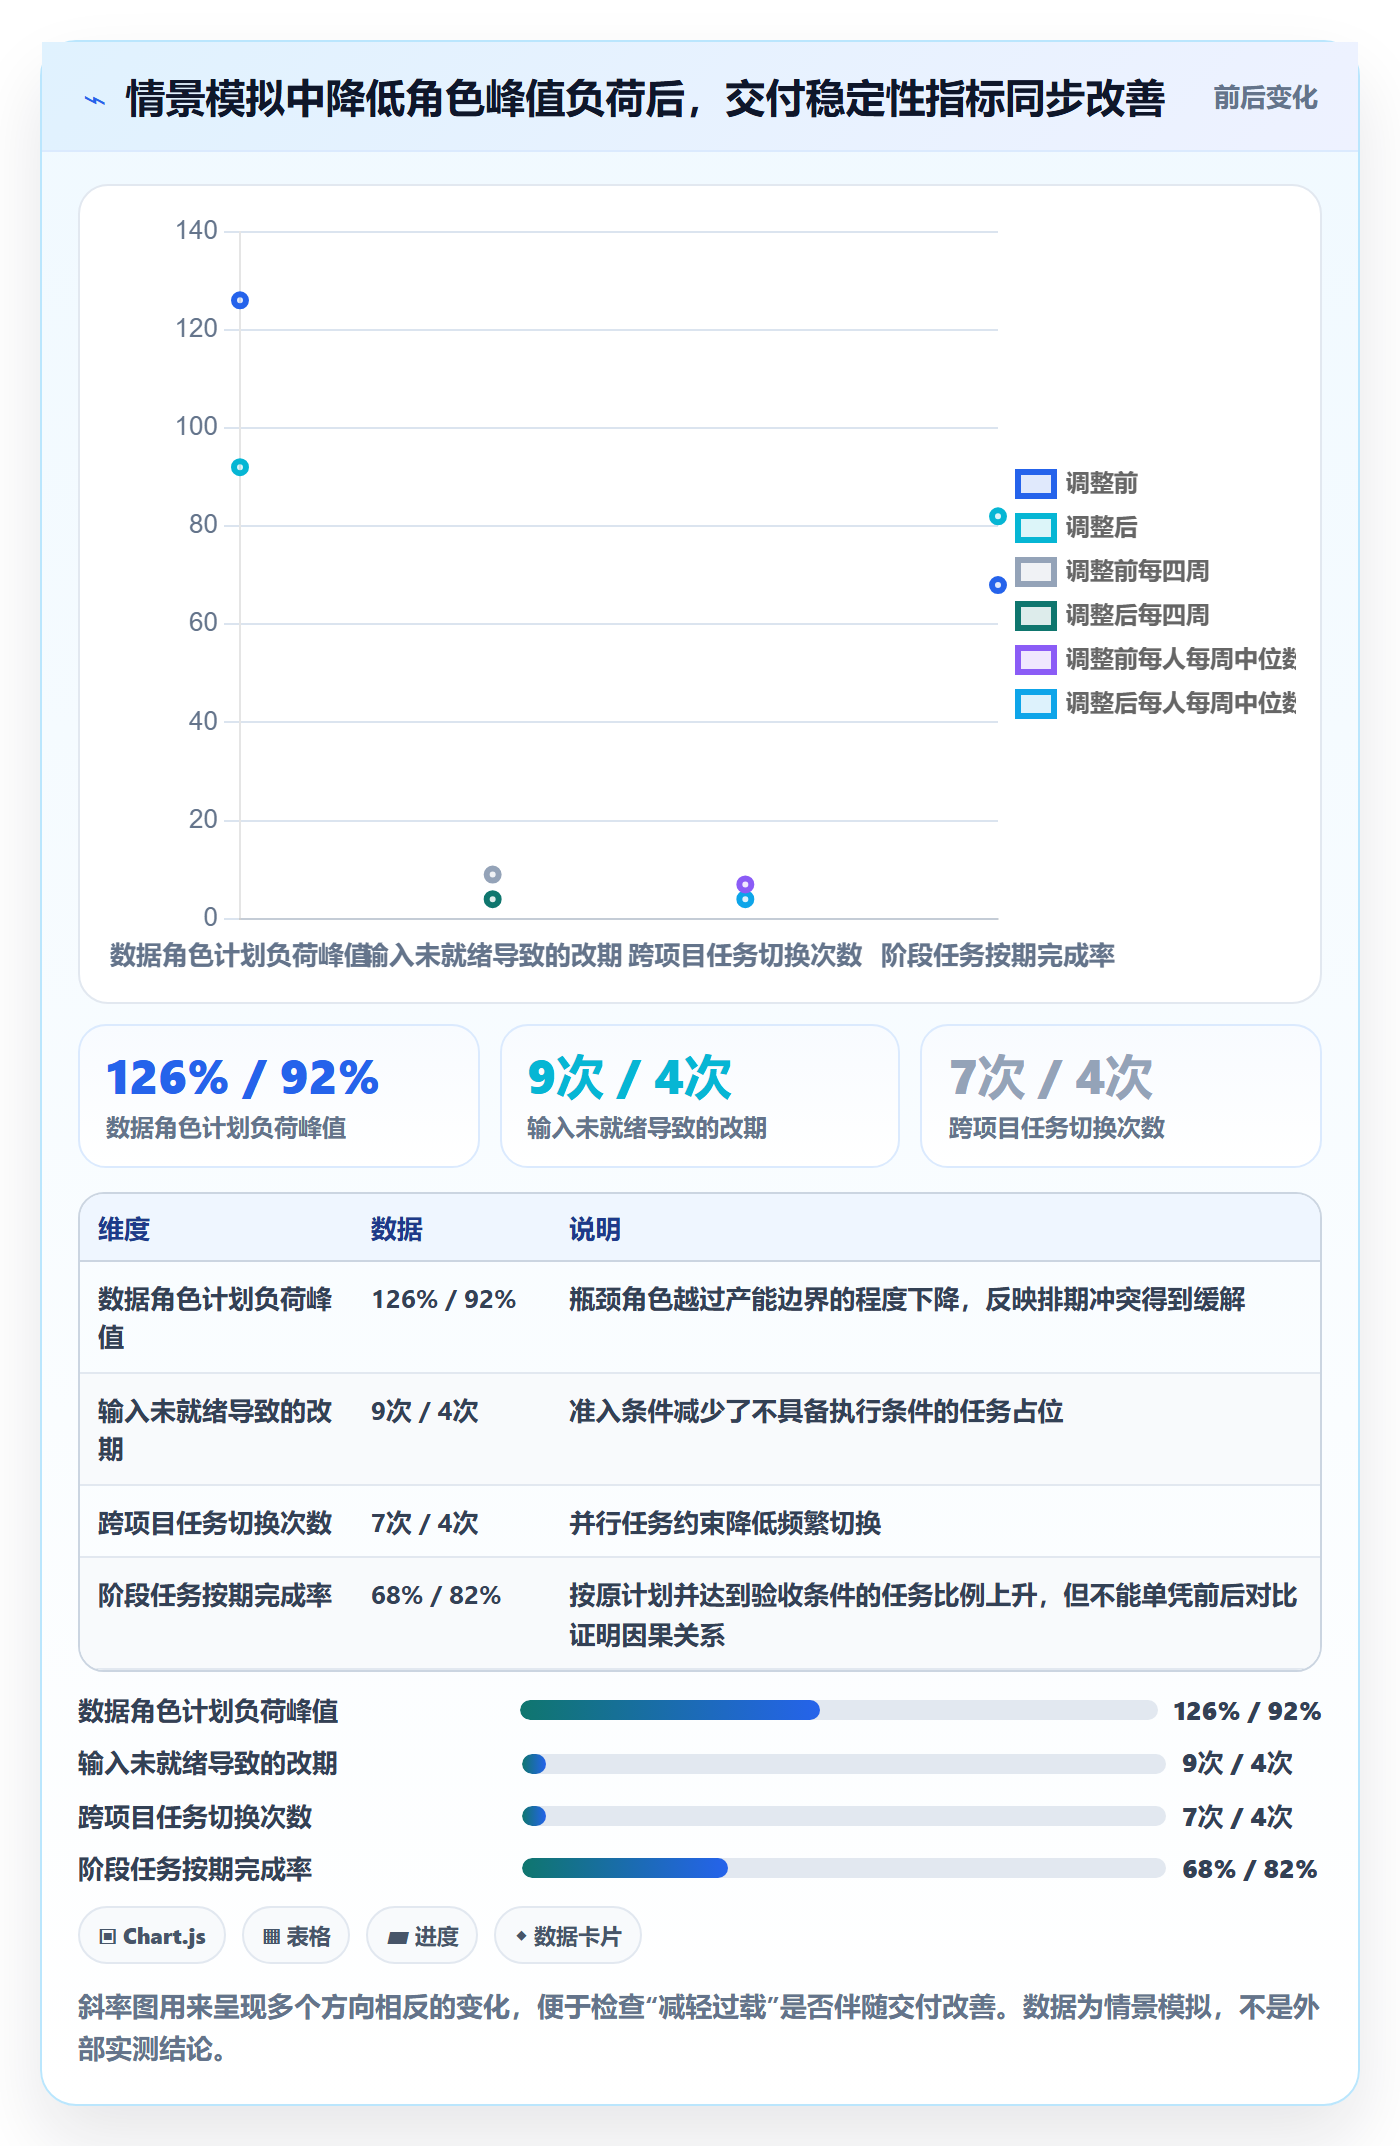This screenshot has height=2146, width=1400.
Task: Click the gray 9 data point for 改期
Action: 492,874
